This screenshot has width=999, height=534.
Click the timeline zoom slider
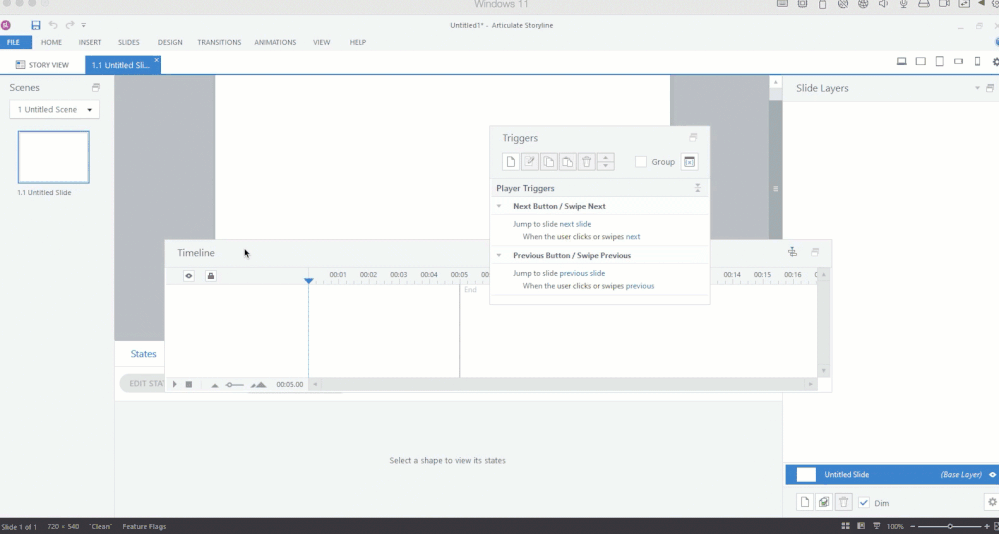(234, 385)
